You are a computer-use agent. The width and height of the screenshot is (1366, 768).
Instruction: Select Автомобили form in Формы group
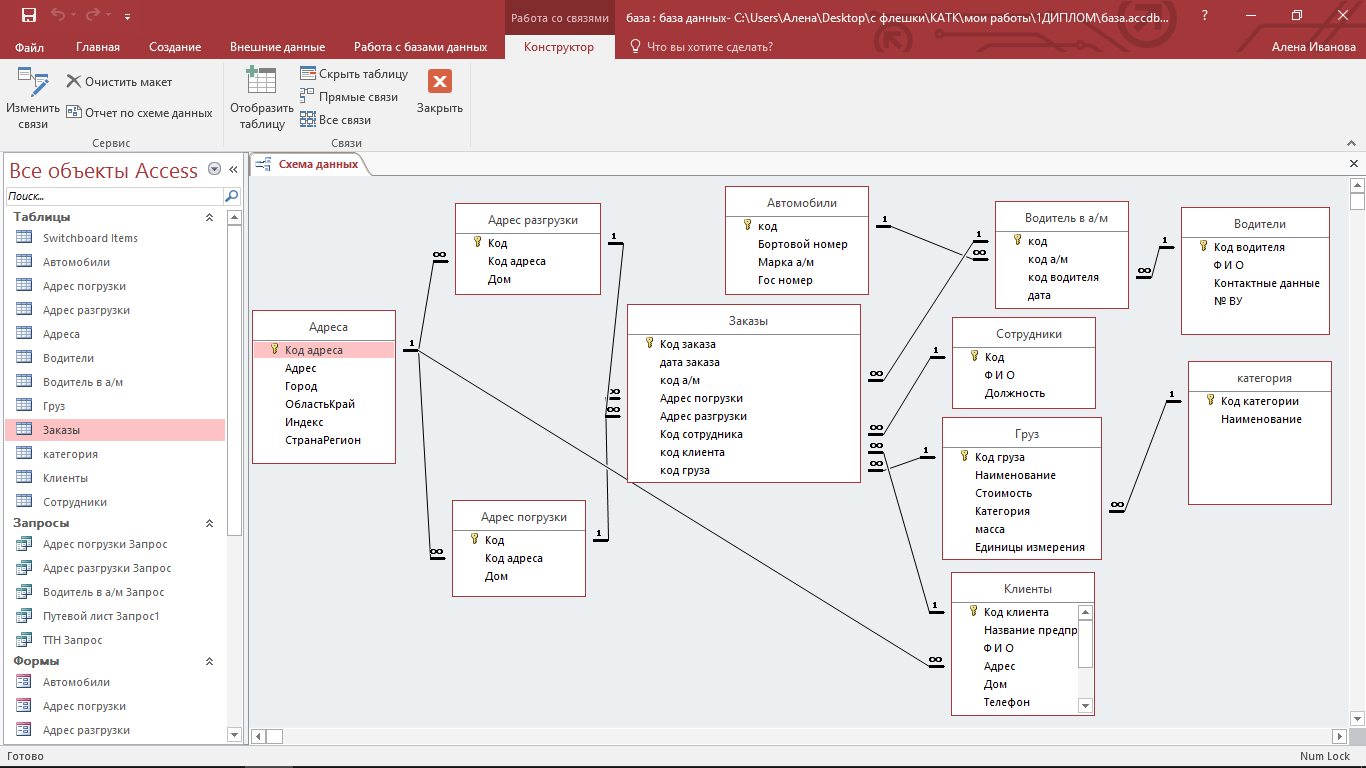pyautogui.click(x=115, y=682)
